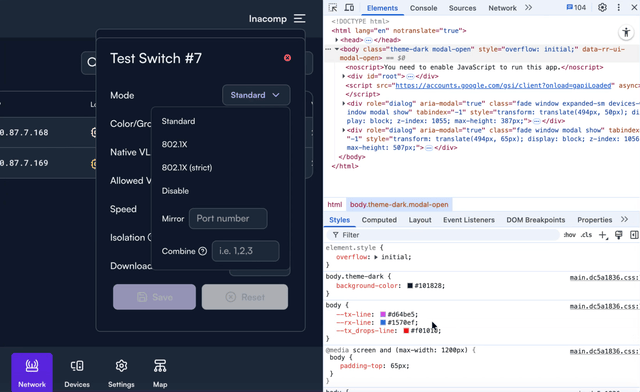Open main.dc5a1836.css link beside @media rule

(604, 351)
